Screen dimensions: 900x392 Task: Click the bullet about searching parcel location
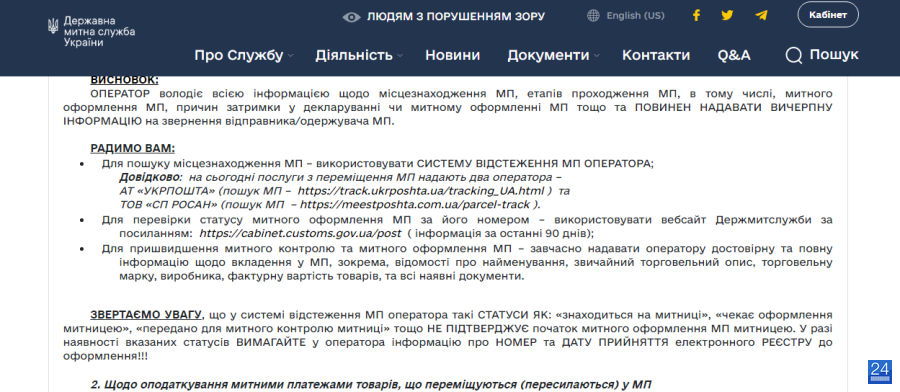pos(378,163)
